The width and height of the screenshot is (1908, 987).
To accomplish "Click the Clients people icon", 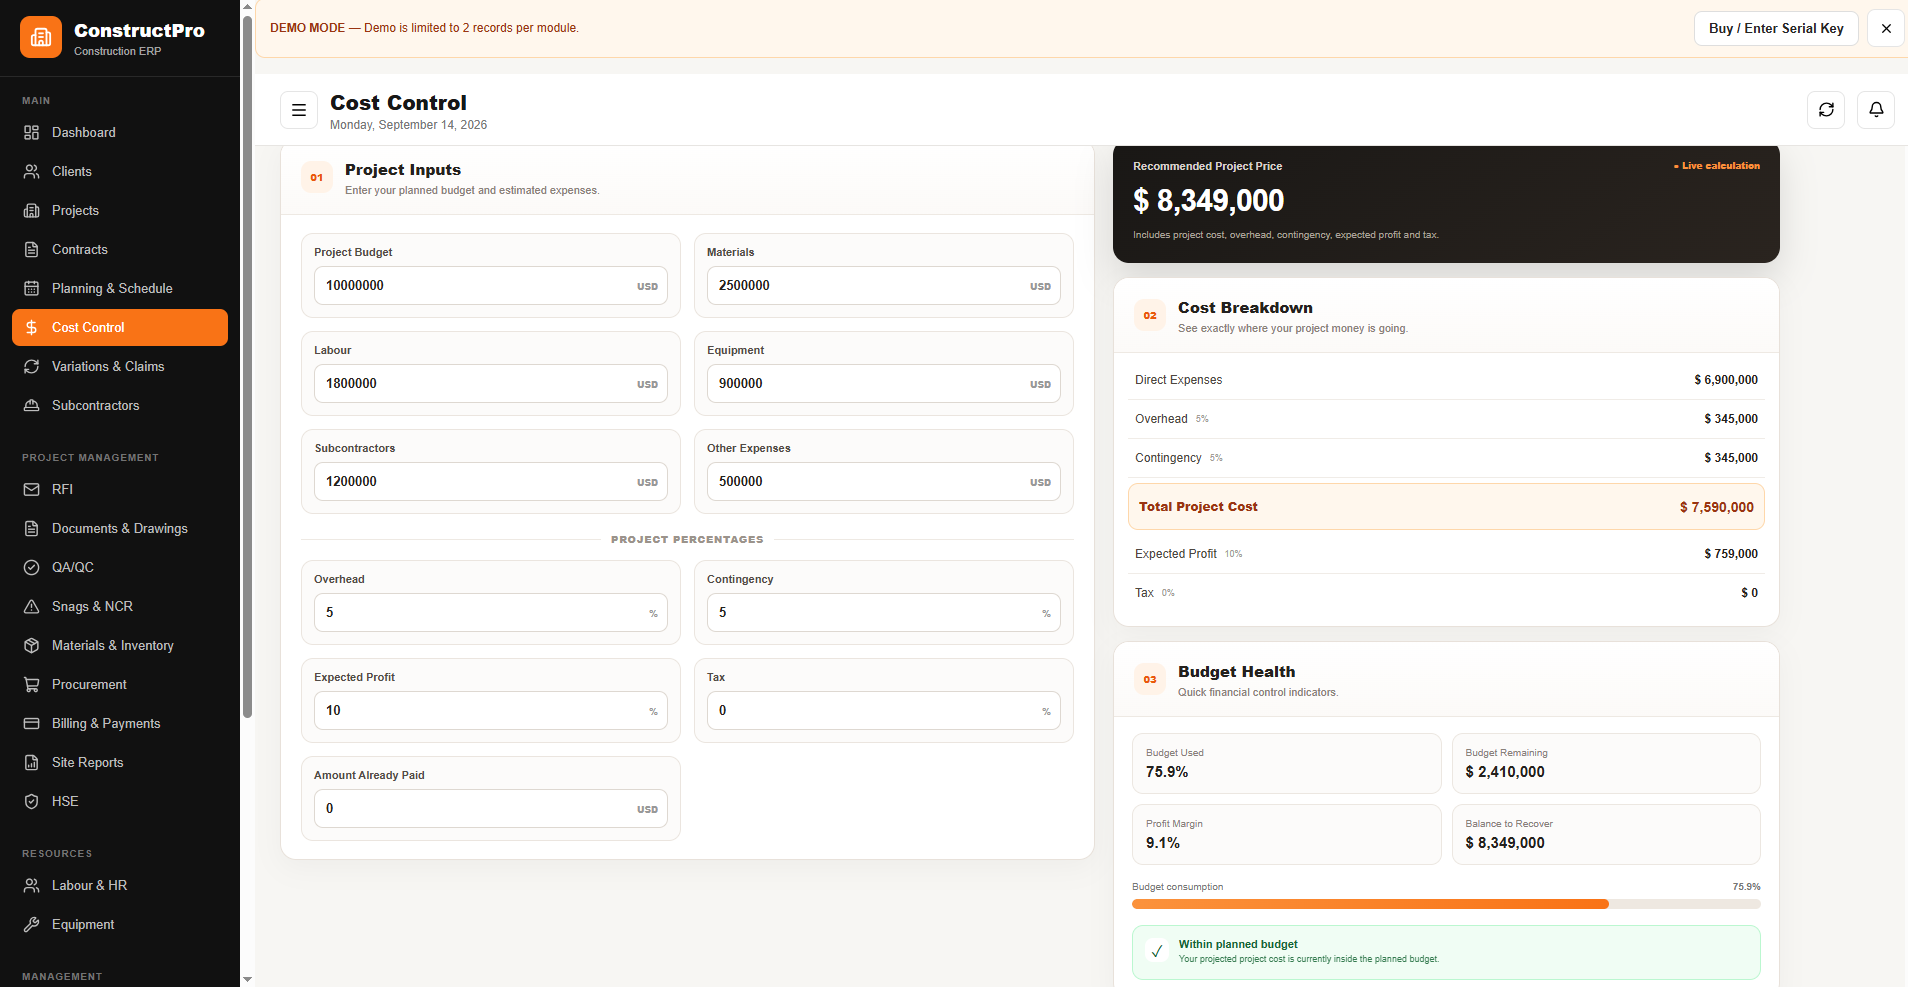I will click(32, 172).
